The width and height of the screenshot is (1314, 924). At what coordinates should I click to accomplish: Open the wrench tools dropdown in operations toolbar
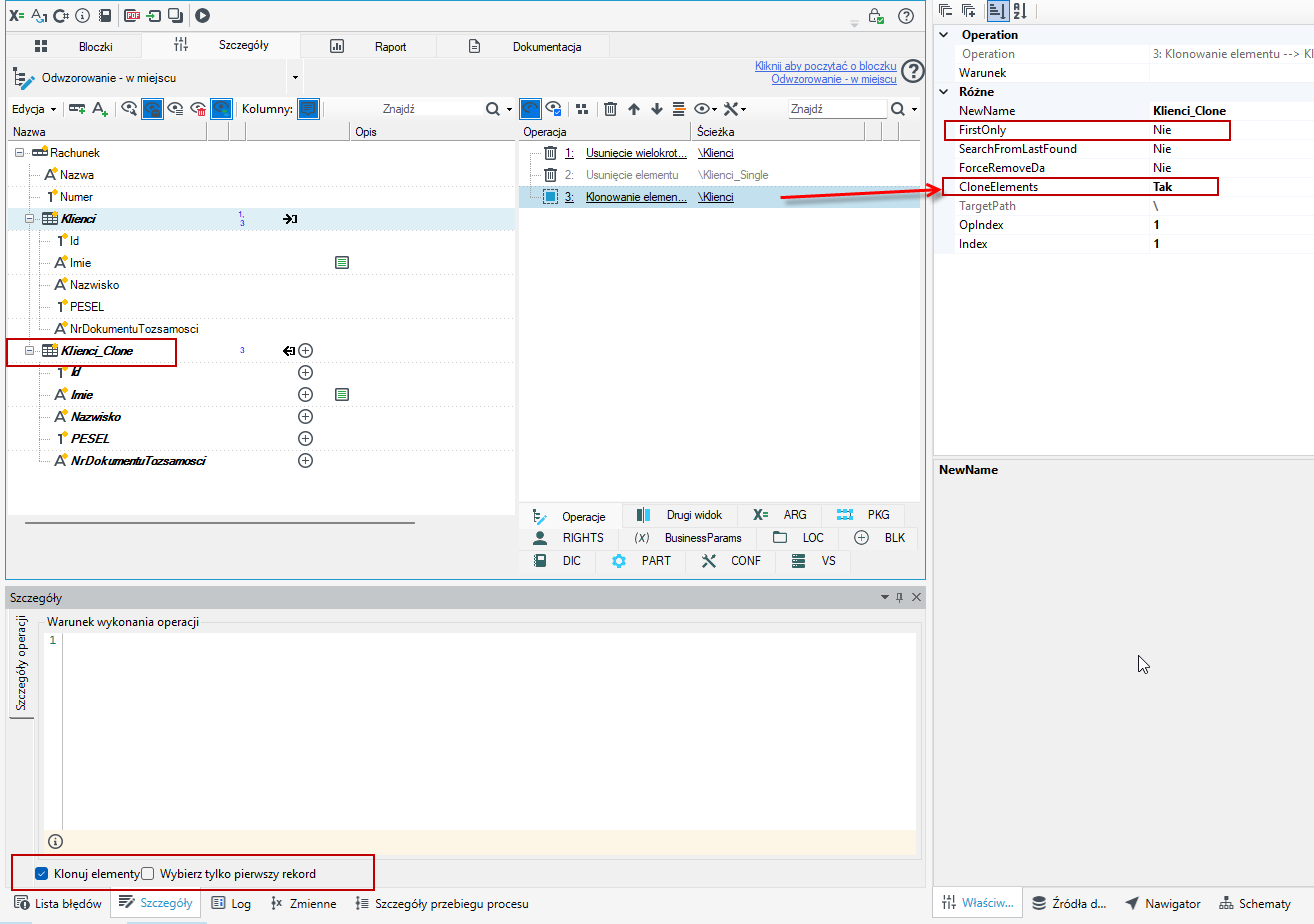[x=735, y=109]
